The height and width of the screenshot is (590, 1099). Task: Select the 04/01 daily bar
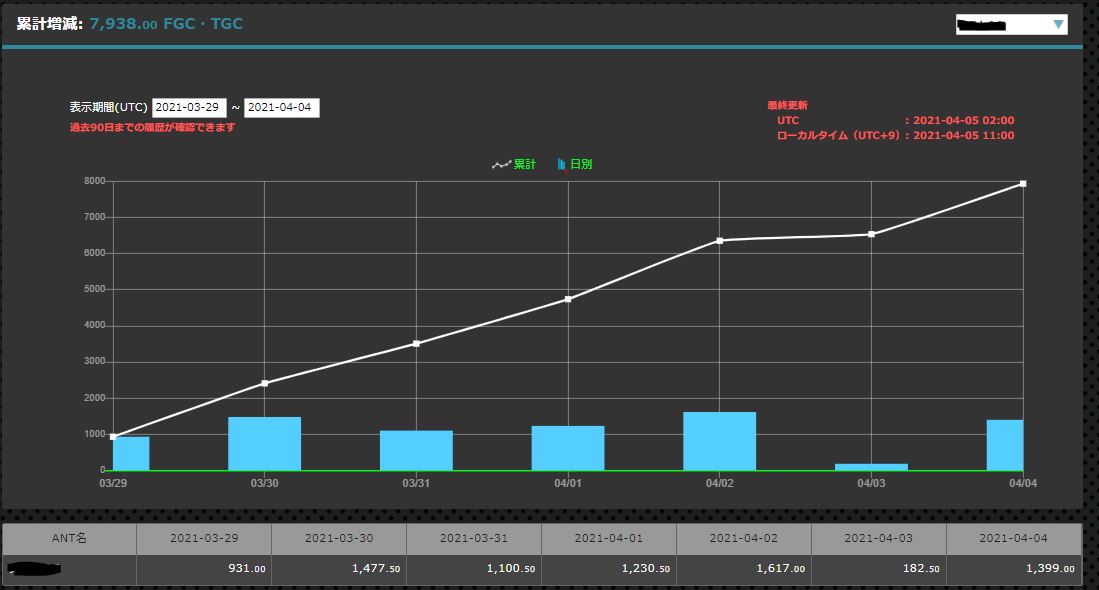coord(568,448)
